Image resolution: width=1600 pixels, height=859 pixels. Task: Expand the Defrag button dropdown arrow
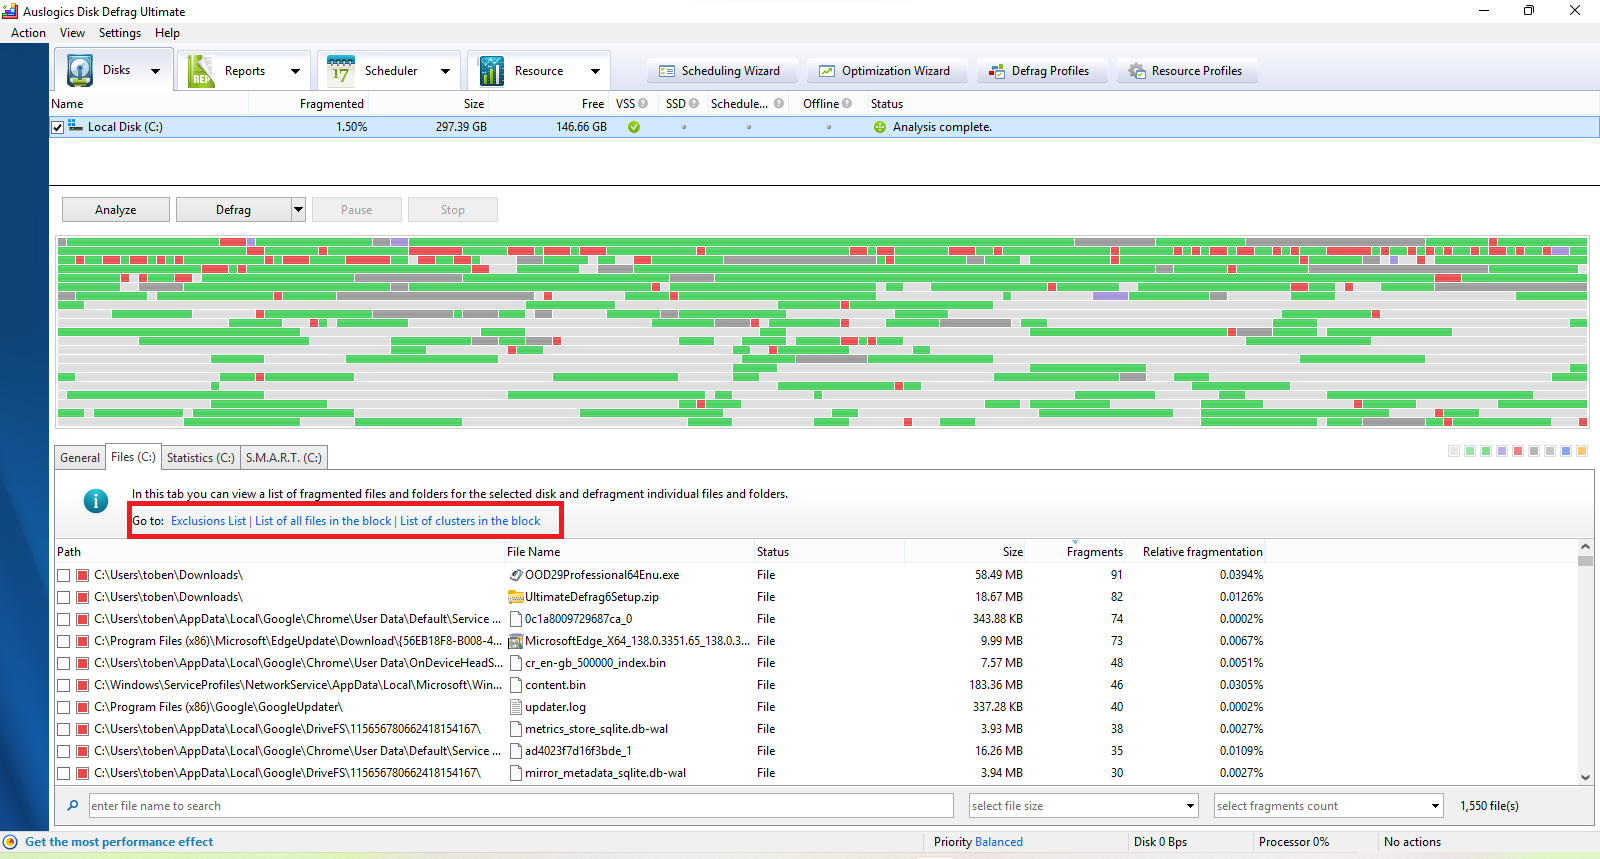[298, 210]
